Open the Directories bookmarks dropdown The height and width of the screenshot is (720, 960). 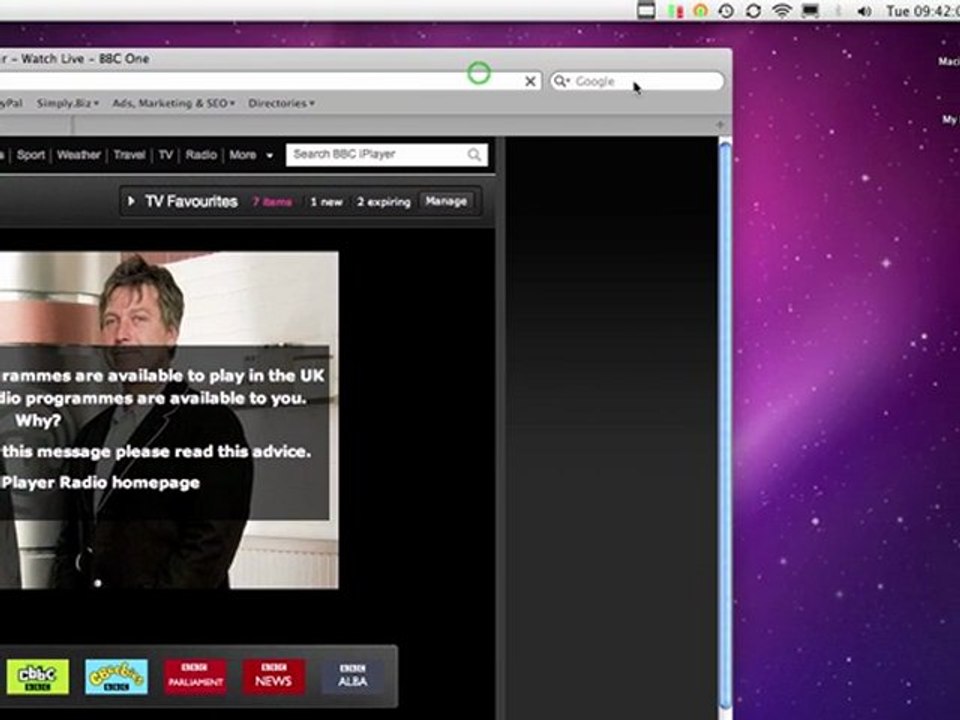(x=282, y=103)
